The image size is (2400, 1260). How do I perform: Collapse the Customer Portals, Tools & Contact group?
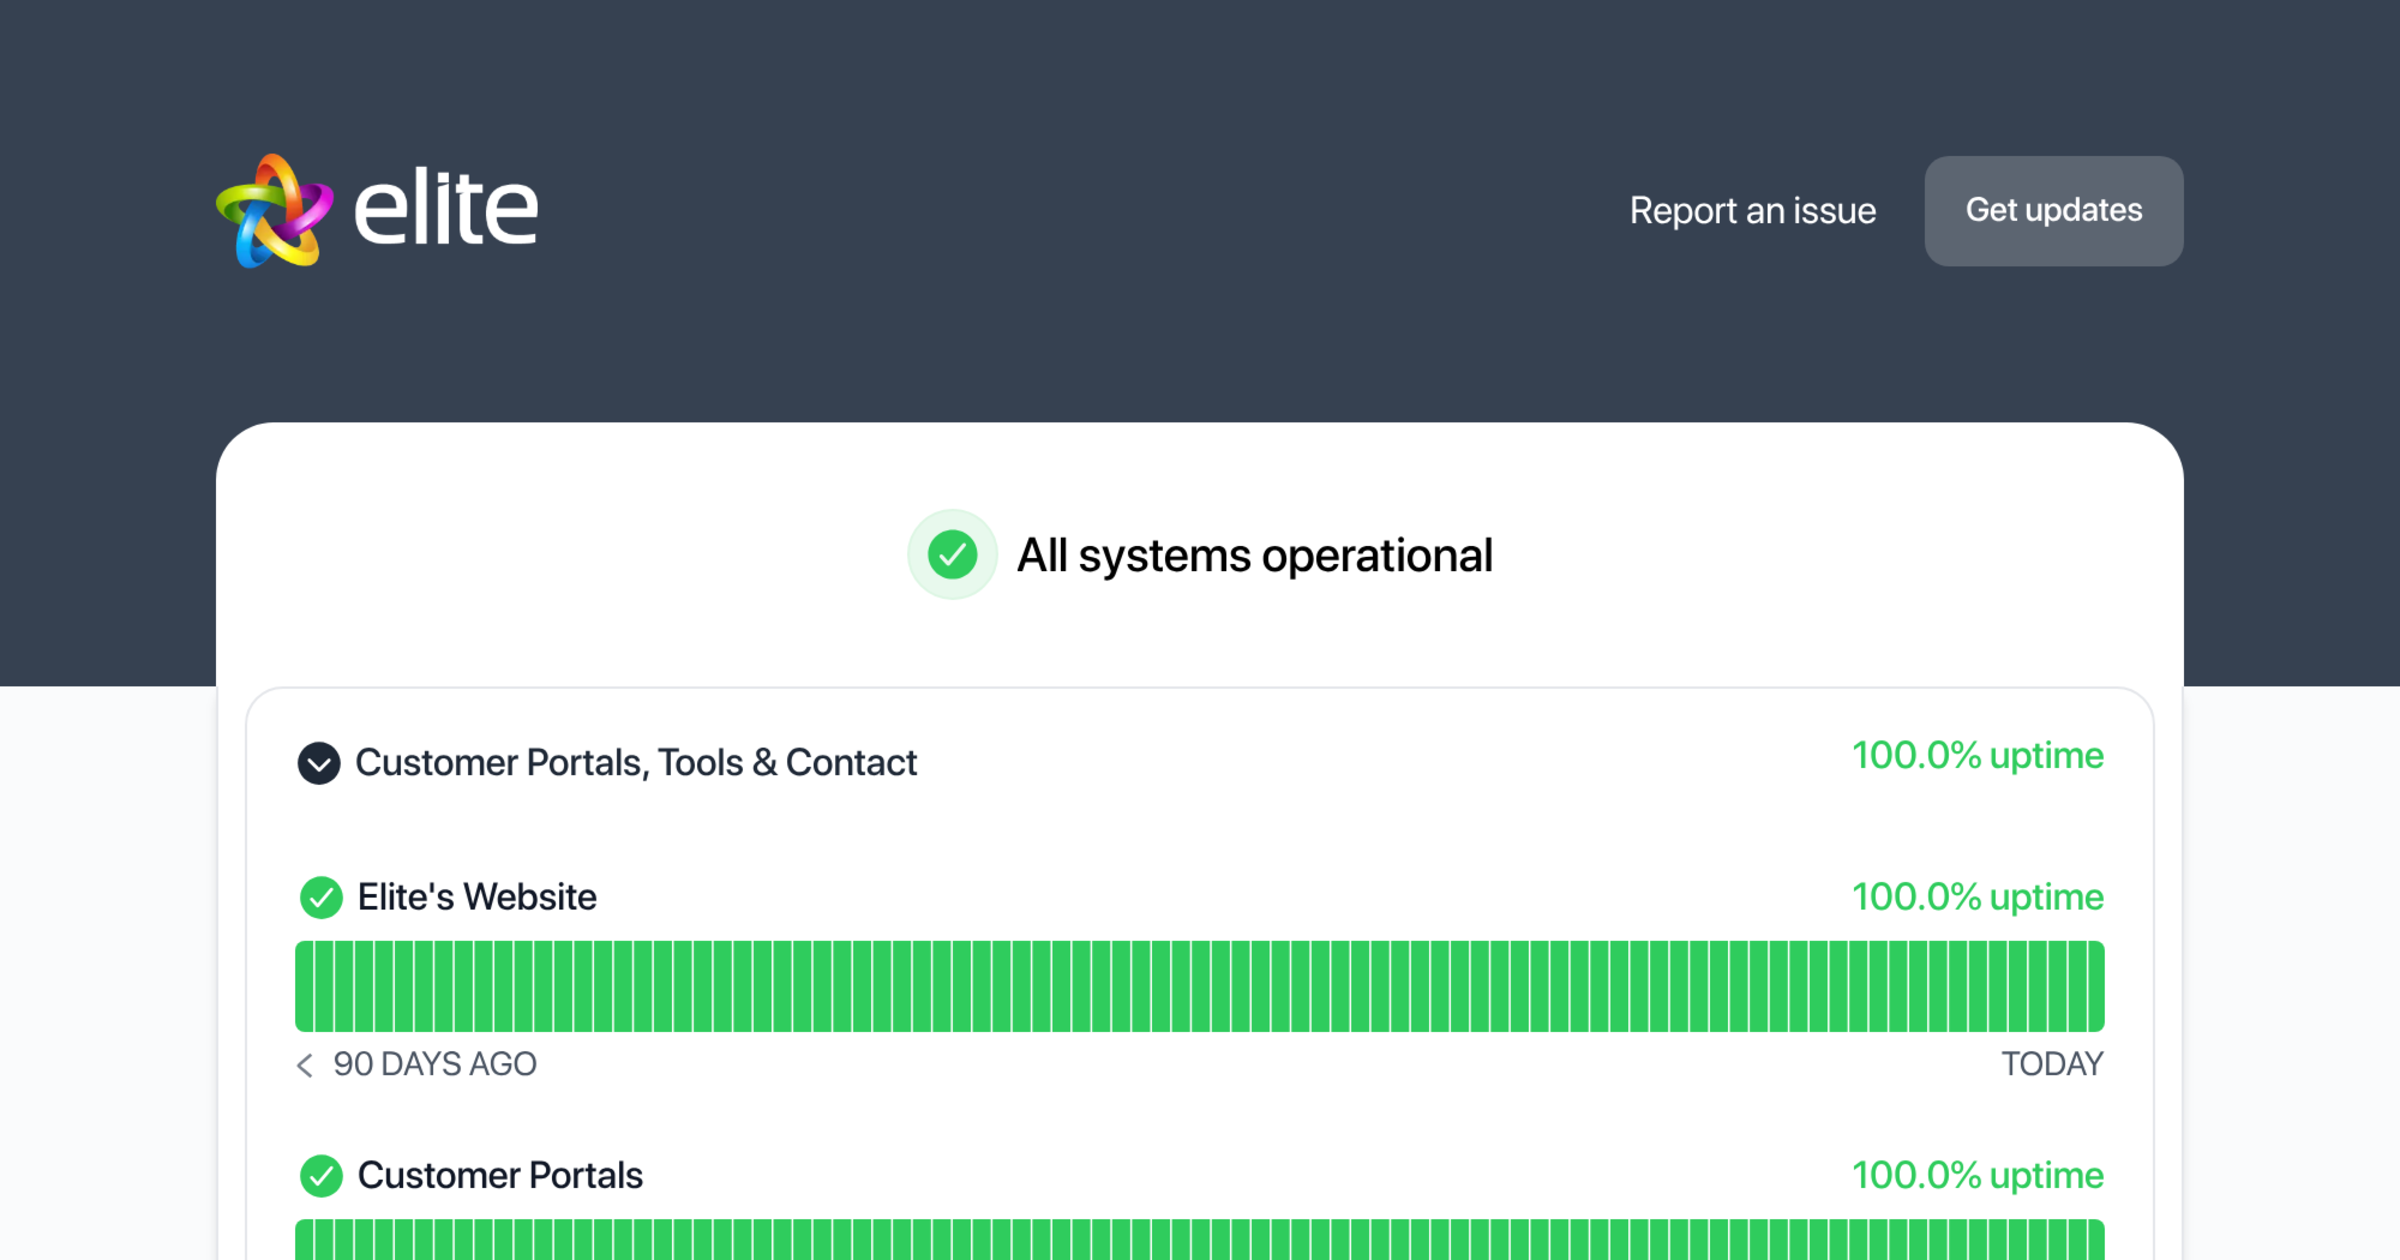319,763
